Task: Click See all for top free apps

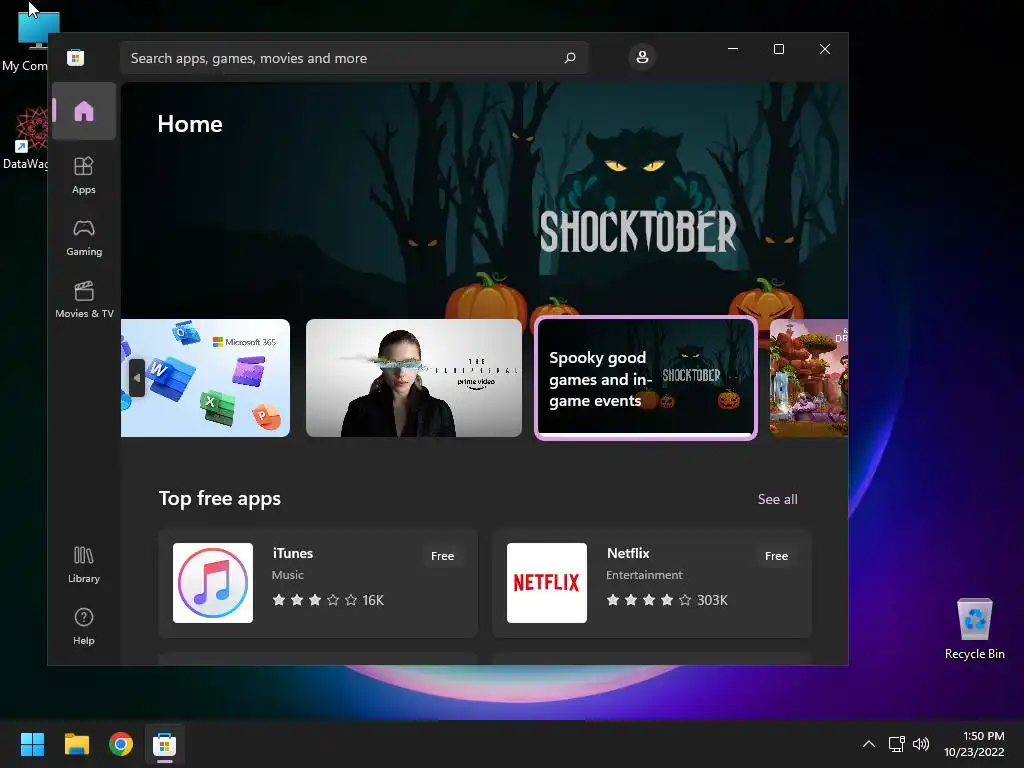Action: click(777, 499)
